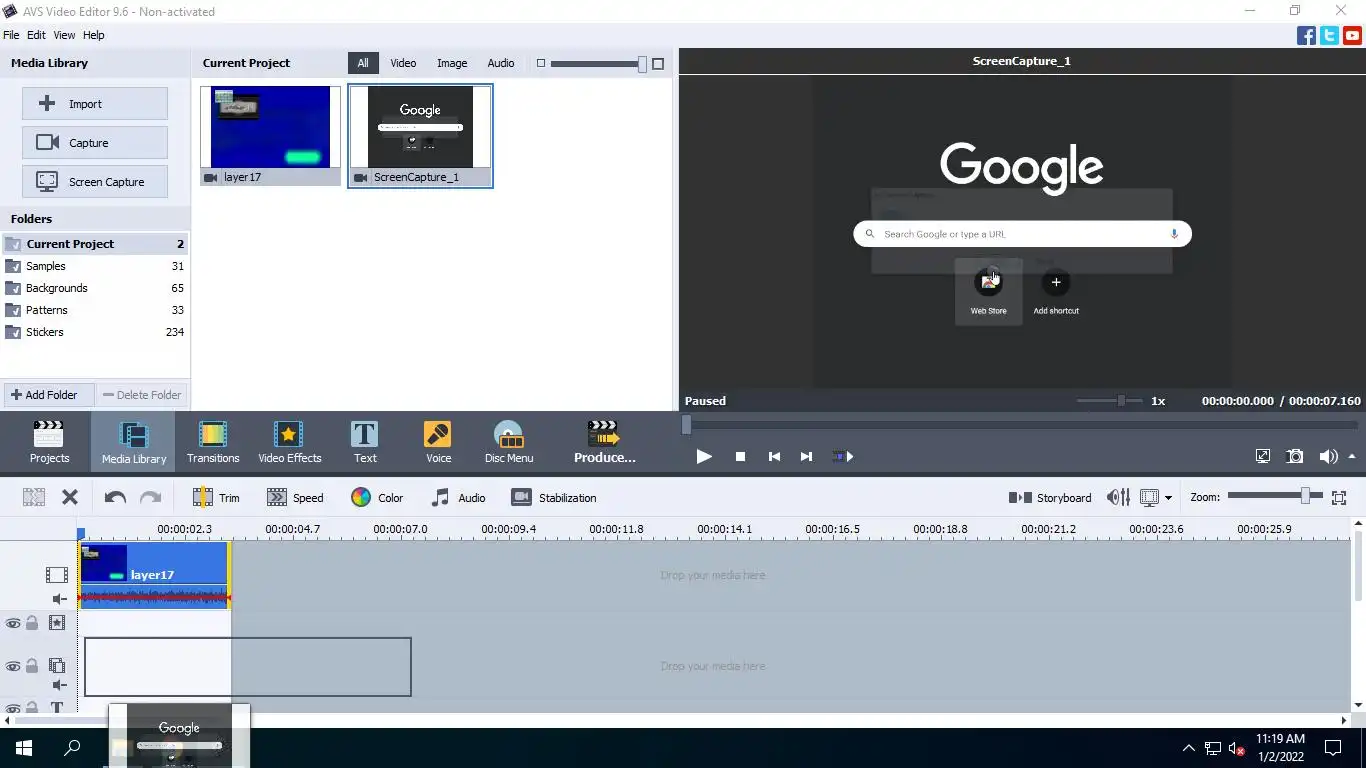Open the Facebook link icon
1366x768 pixels.
tap(1306, 35)
